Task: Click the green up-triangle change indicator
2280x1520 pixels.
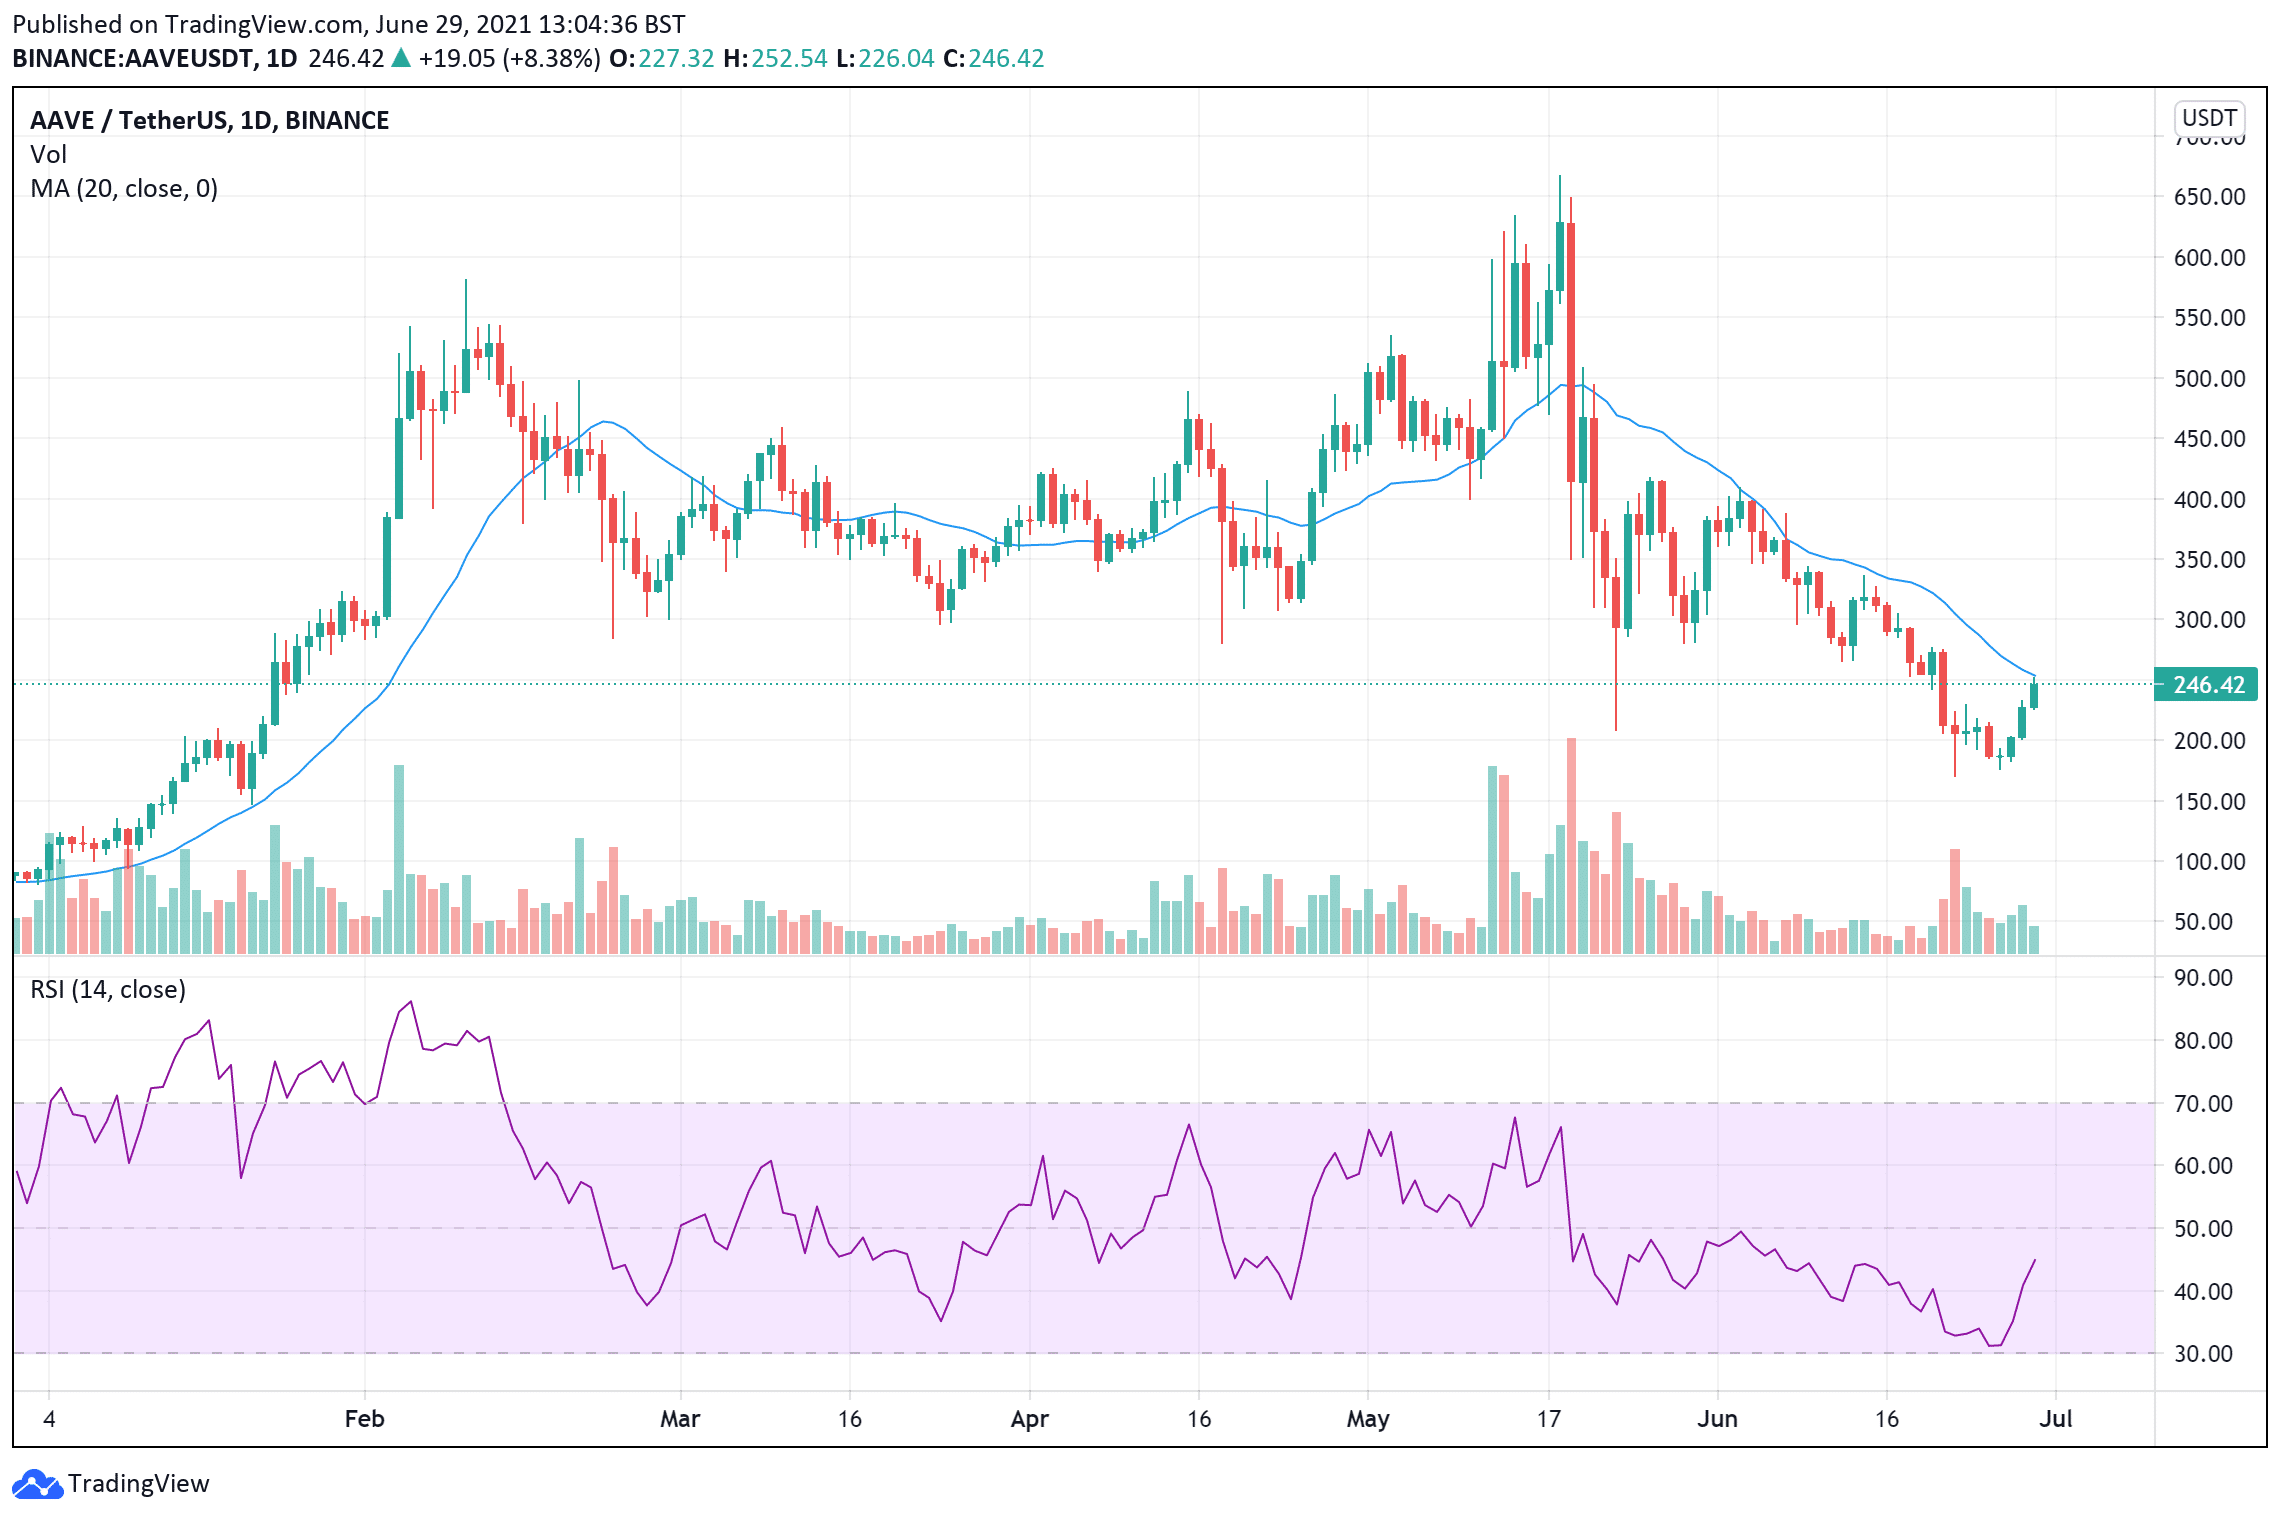Action: point(401,58)
